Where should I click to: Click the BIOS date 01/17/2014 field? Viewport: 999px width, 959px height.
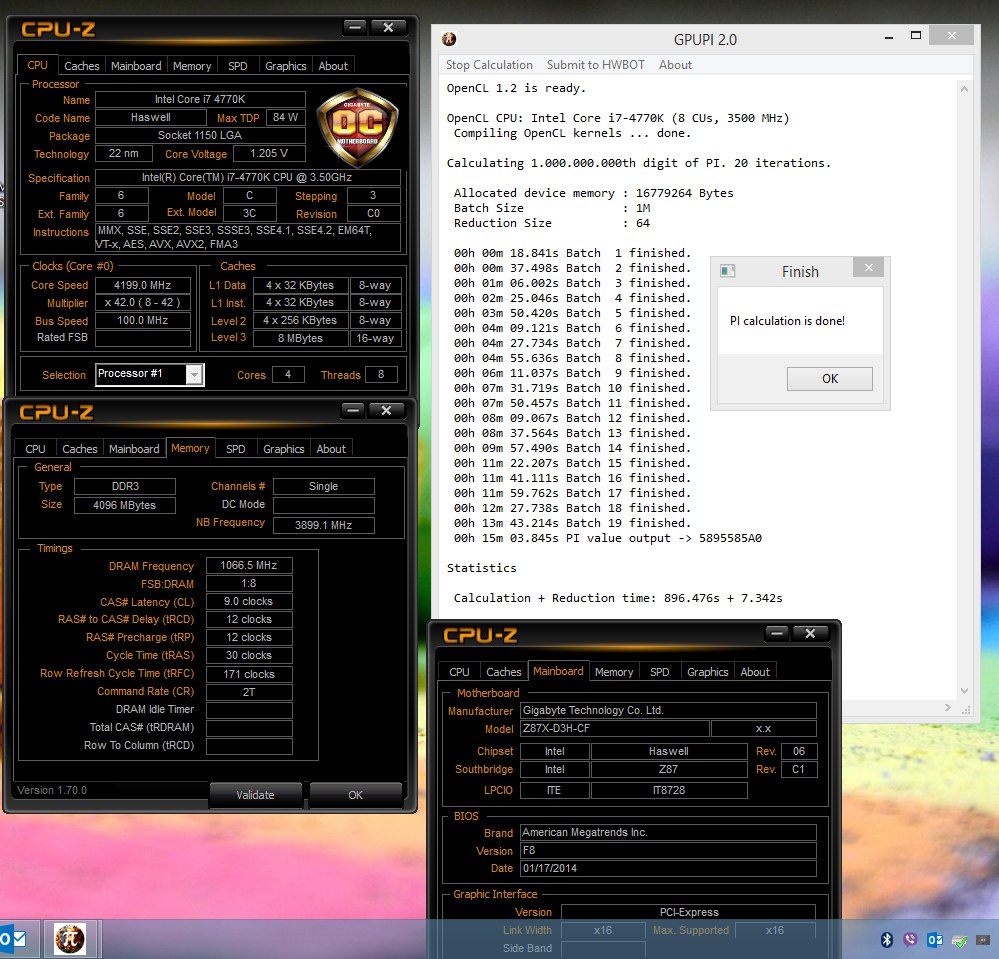[x=668, y=868]
